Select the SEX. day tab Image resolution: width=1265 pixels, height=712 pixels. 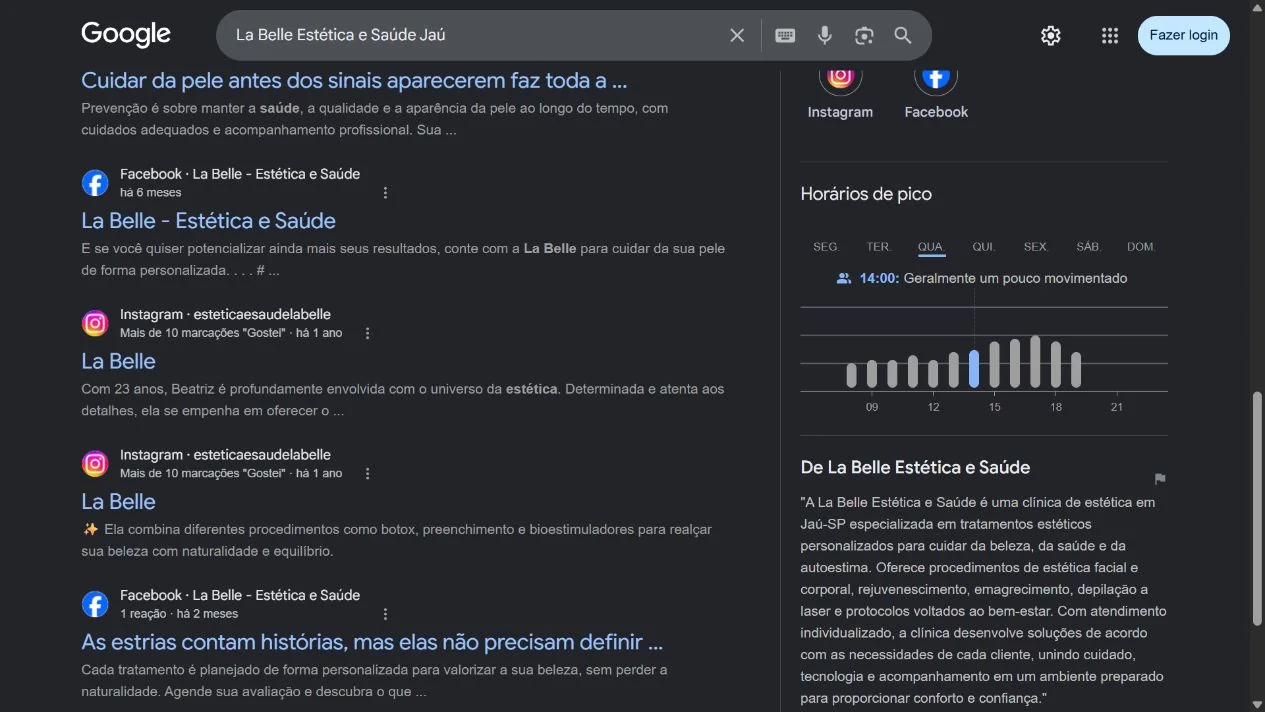click(x=1036, y=247)
